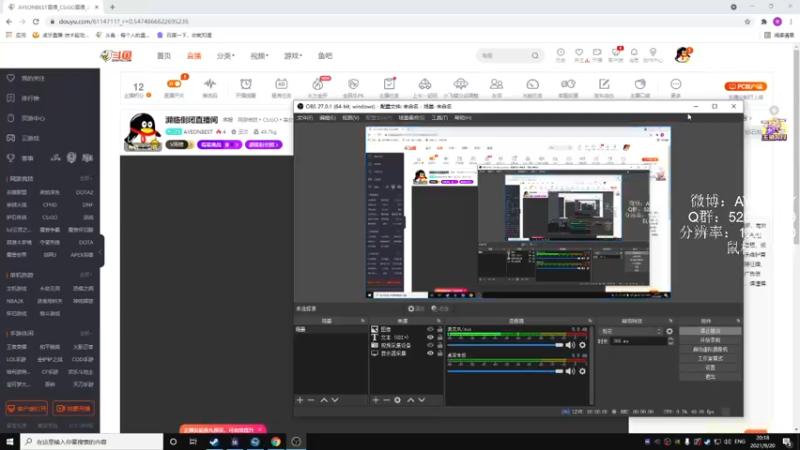Add a new source with the plus button
Image resolution: width=800 pixels, height=450 pixels.
[376, 400]
